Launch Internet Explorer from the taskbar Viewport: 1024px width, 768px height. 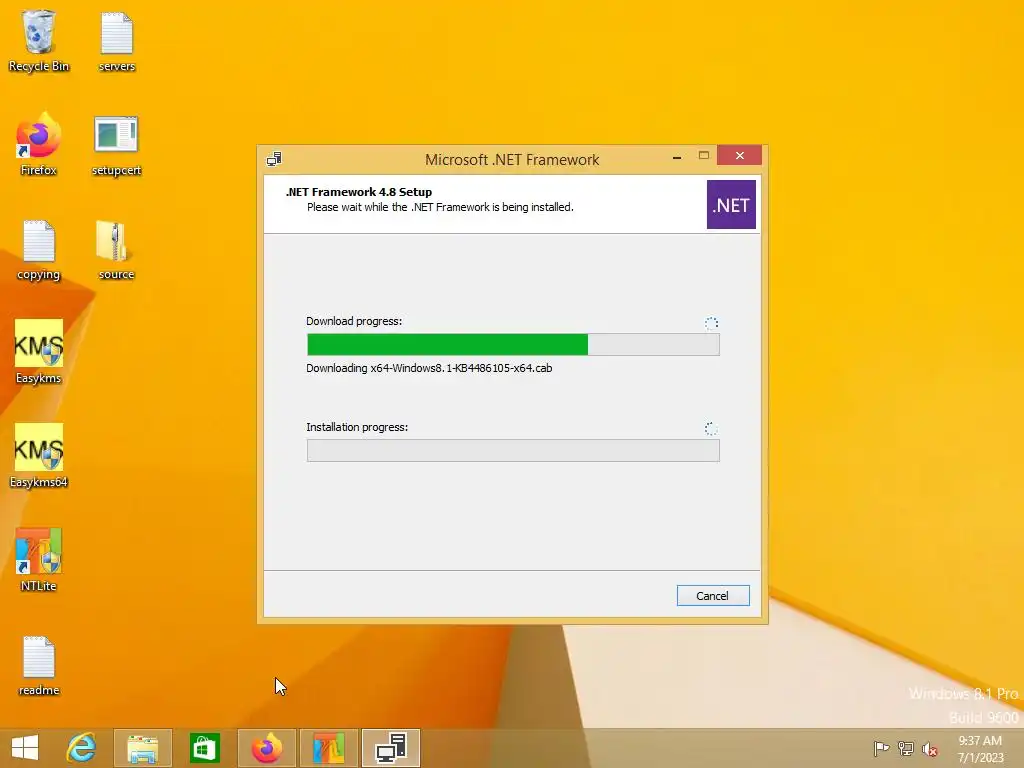81,748
